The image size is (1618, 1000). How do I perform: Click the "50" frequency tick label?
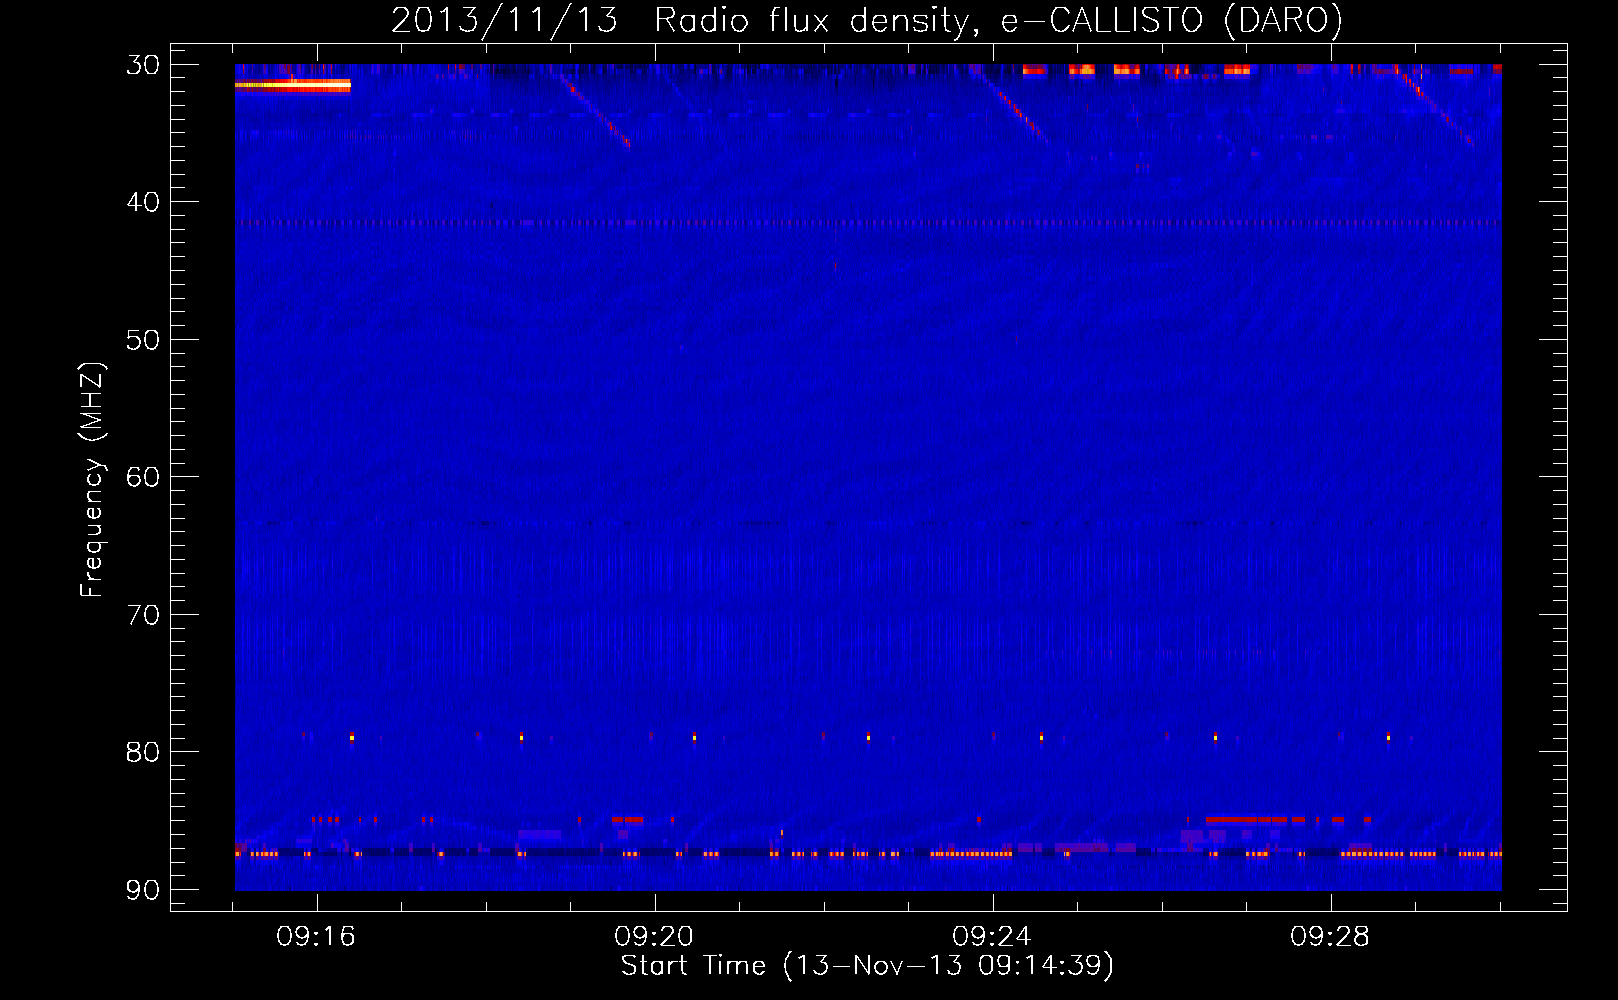coord(143,340)
